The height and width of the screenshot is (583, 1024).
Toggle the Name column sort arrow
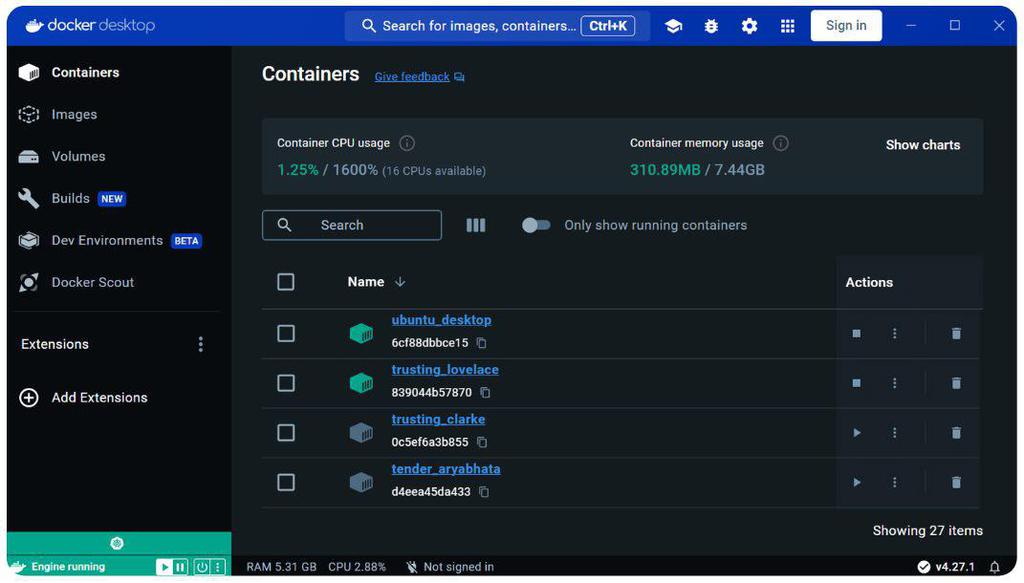click(x=399, y=282)
